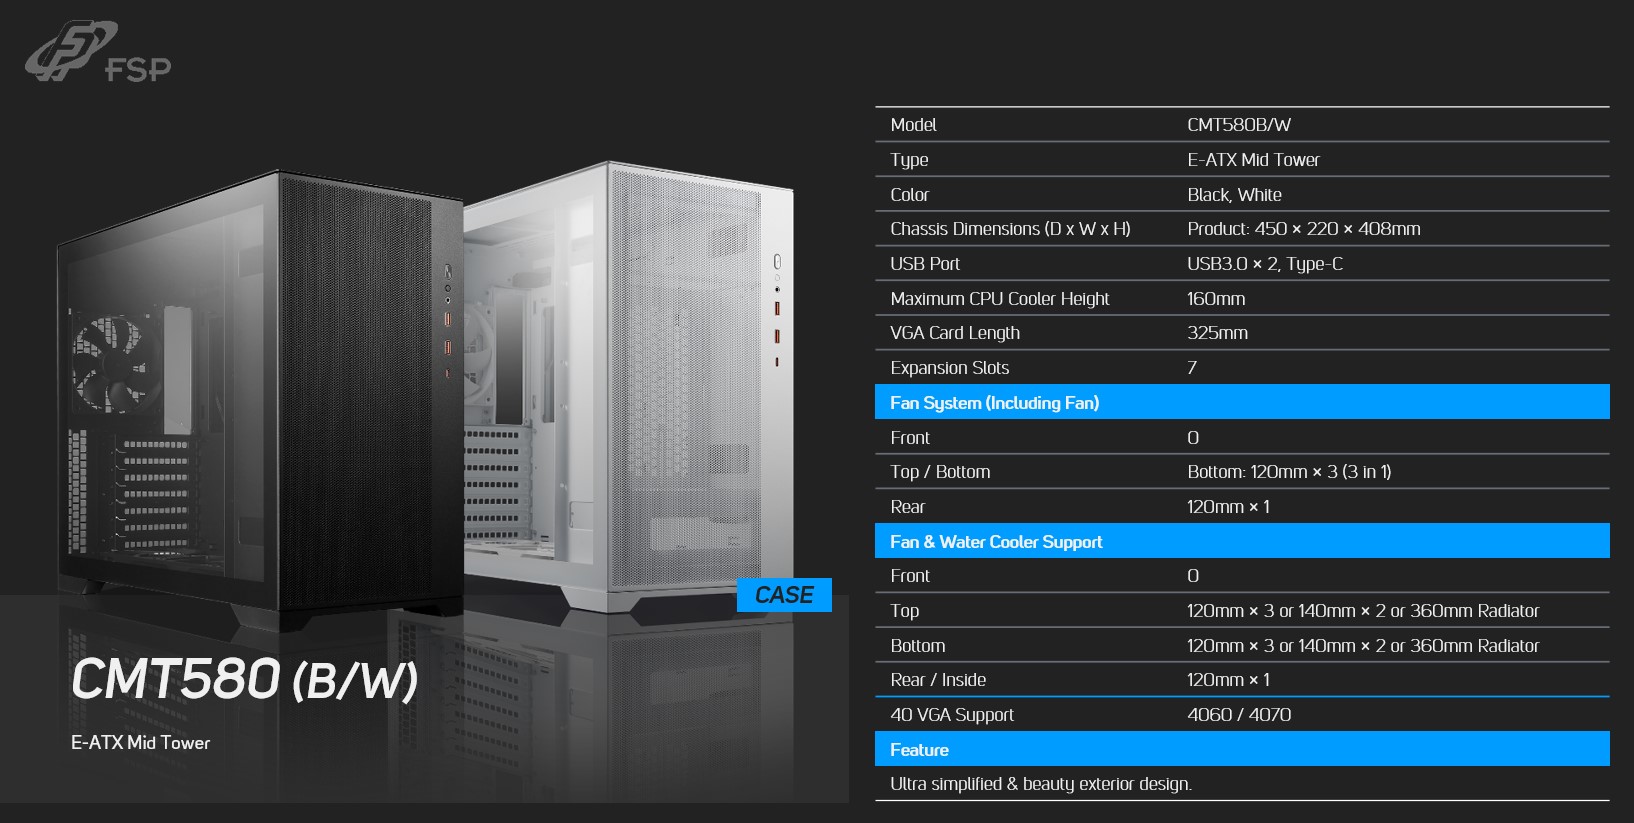Click the 'USB Port' row label
1634x823 pixels.
(925, 264)
